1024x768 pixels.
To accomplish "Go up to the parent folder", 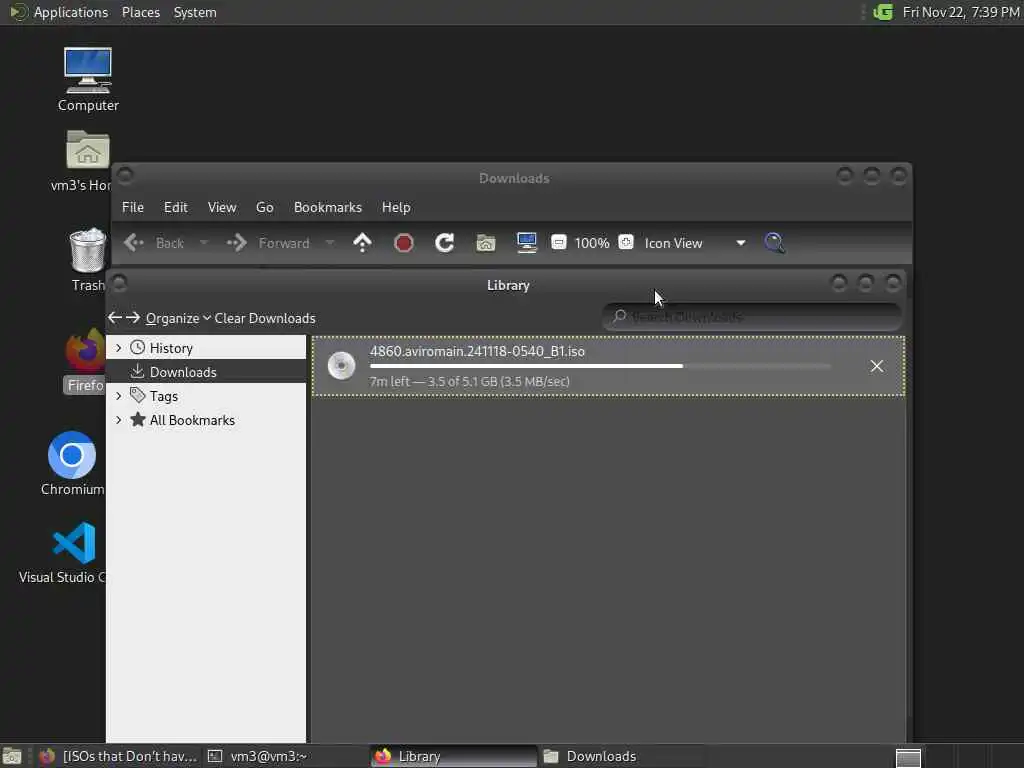I will [362, 243].
